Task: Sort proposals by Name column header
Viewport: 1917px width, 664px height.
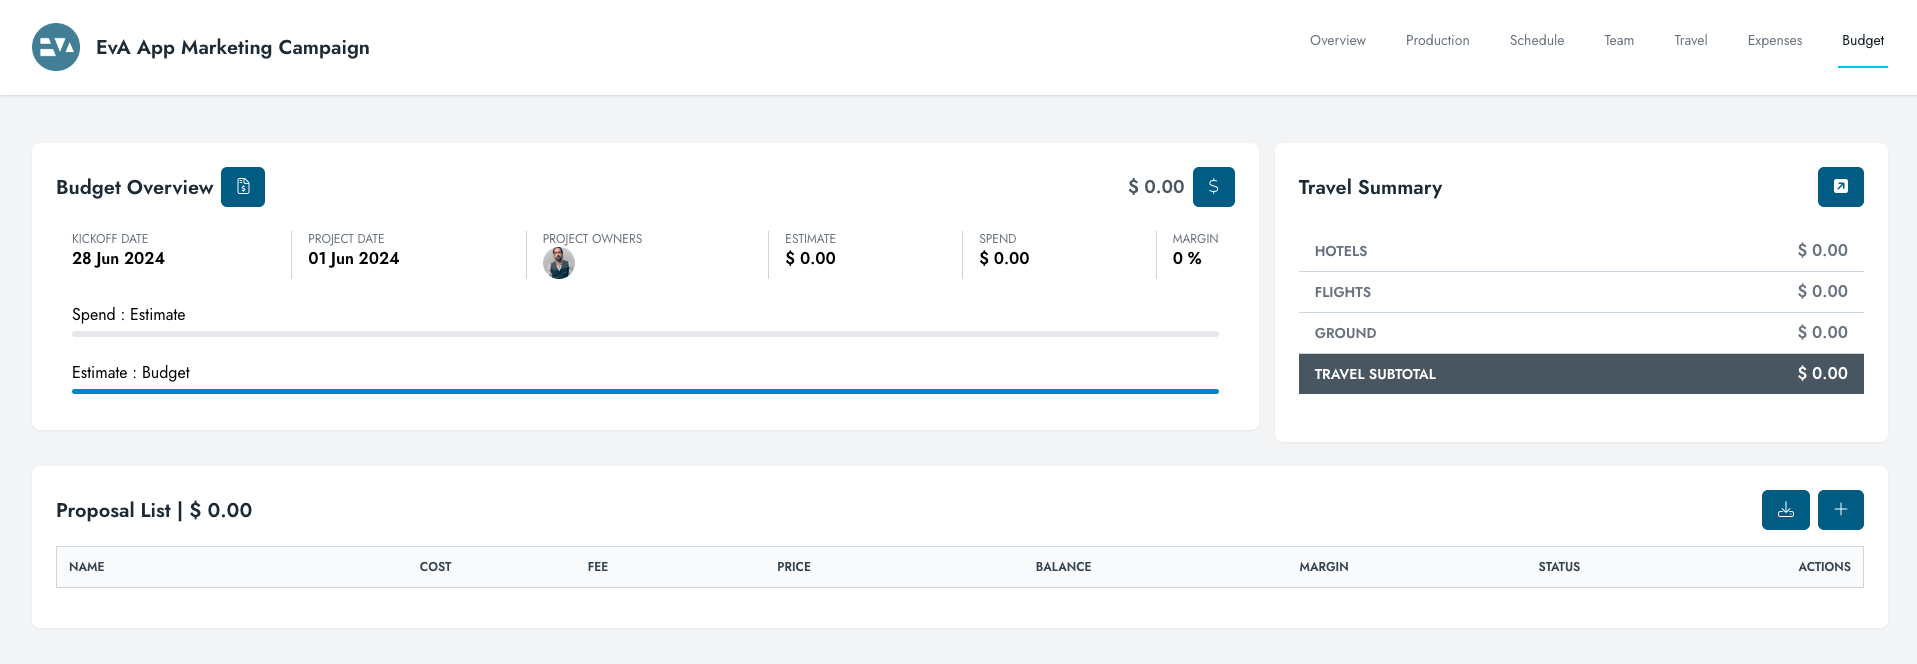Action: coord(87,567)
